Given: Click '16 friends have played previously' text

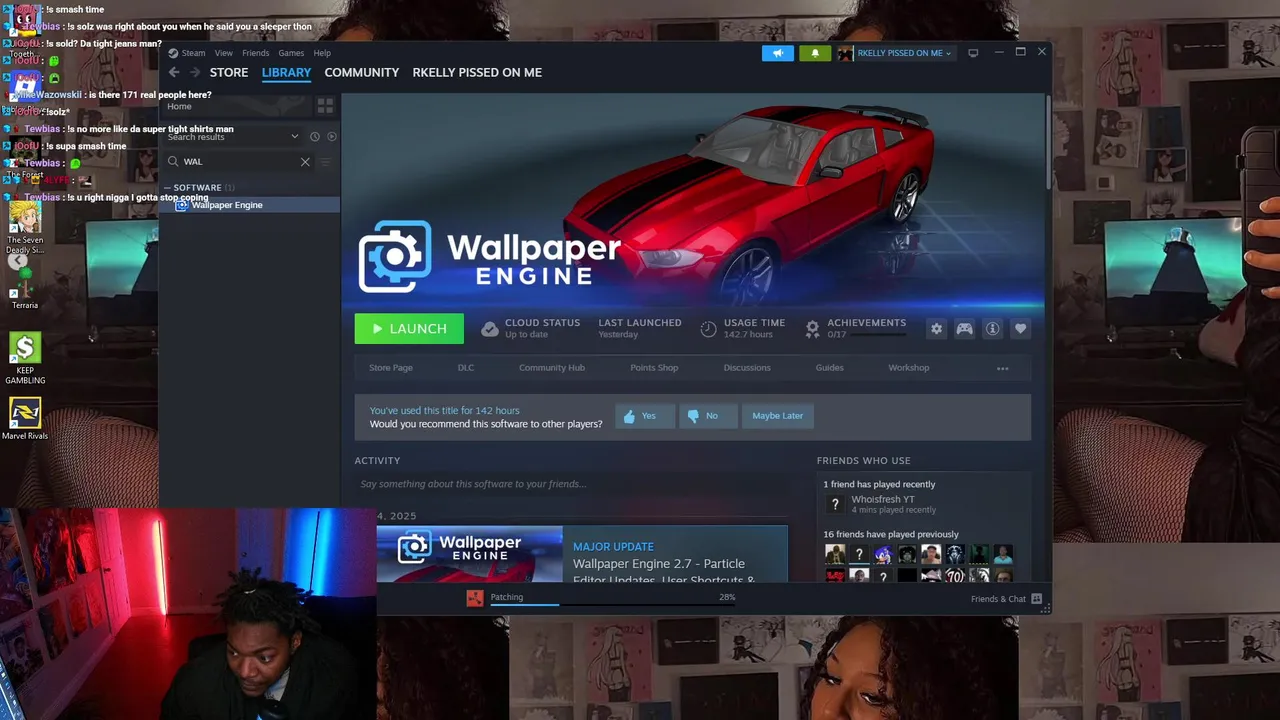Looking at the screenshot, I should [891, 534].
